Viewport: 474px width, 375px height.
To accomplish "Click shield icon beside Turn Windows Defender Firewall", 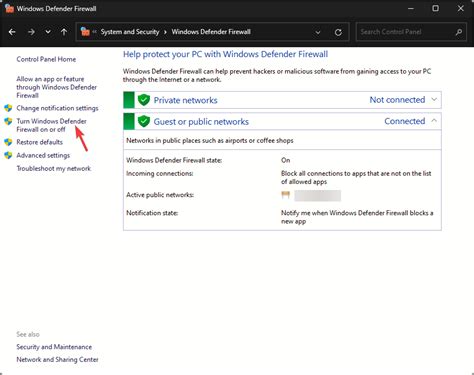I will [8, 121].
